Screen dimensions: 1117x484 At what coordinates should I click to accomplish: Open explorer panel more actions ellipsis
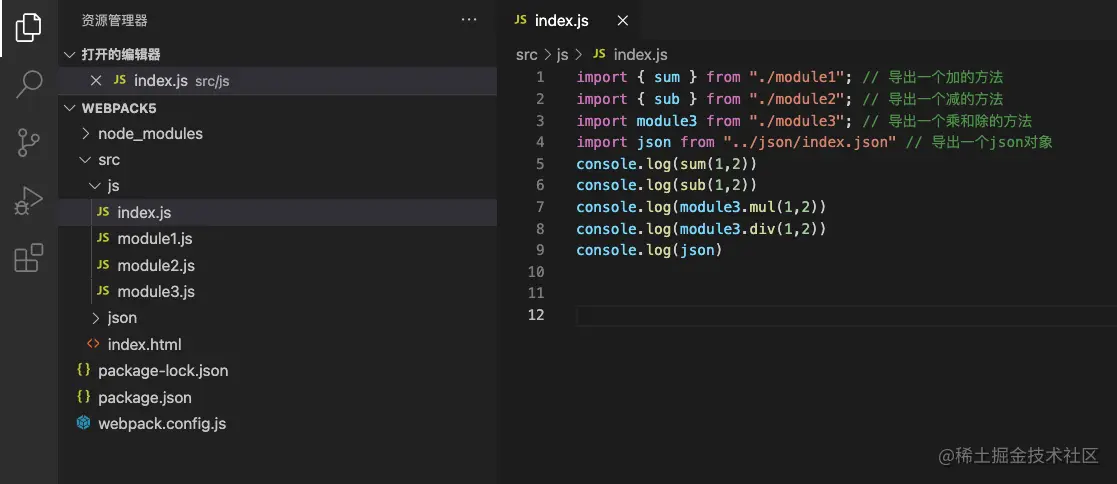click(469, 20)
